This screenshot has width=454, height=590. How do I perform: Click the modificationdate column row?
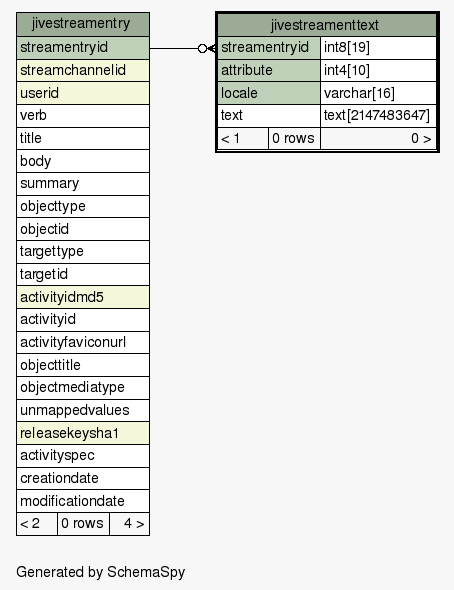[x=83, y=501]
